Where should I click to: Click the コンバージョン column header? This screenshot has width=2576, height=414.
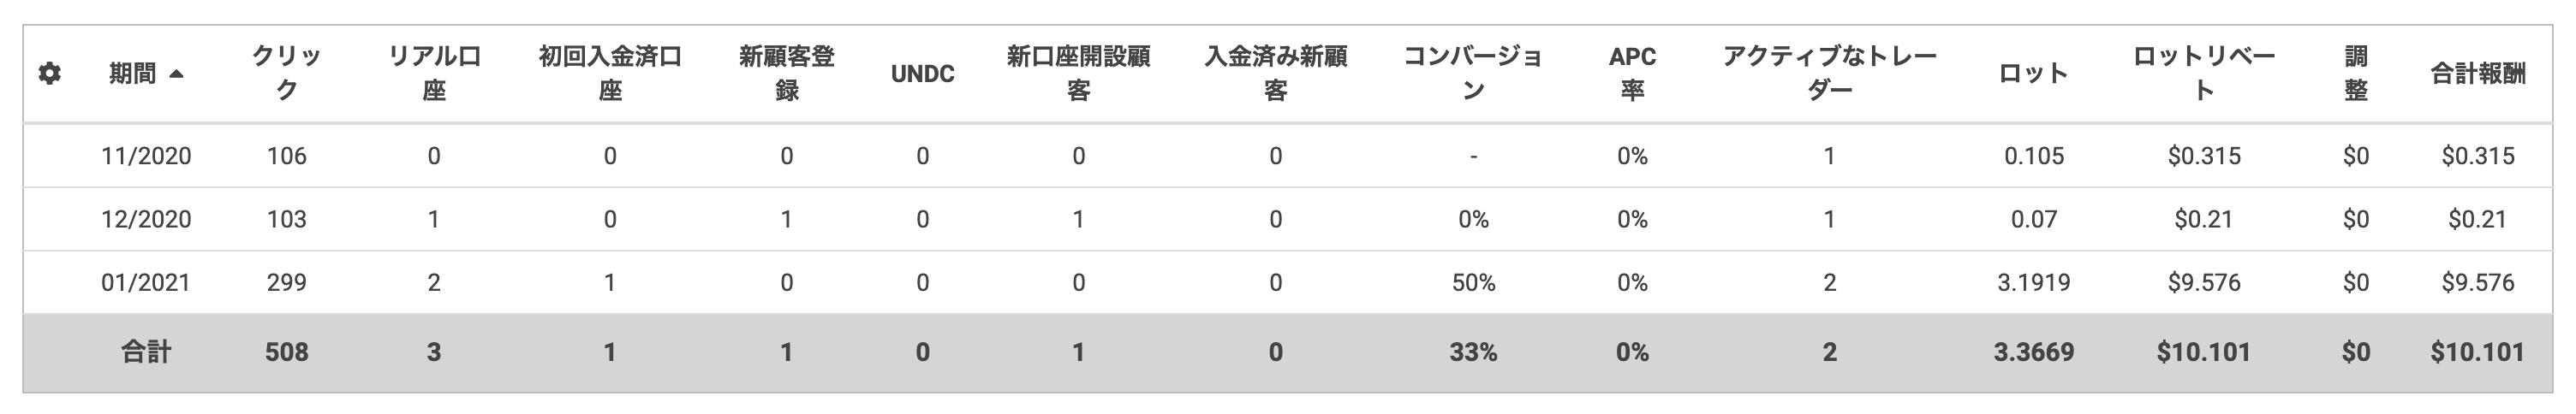click(x=1473, y=74)
